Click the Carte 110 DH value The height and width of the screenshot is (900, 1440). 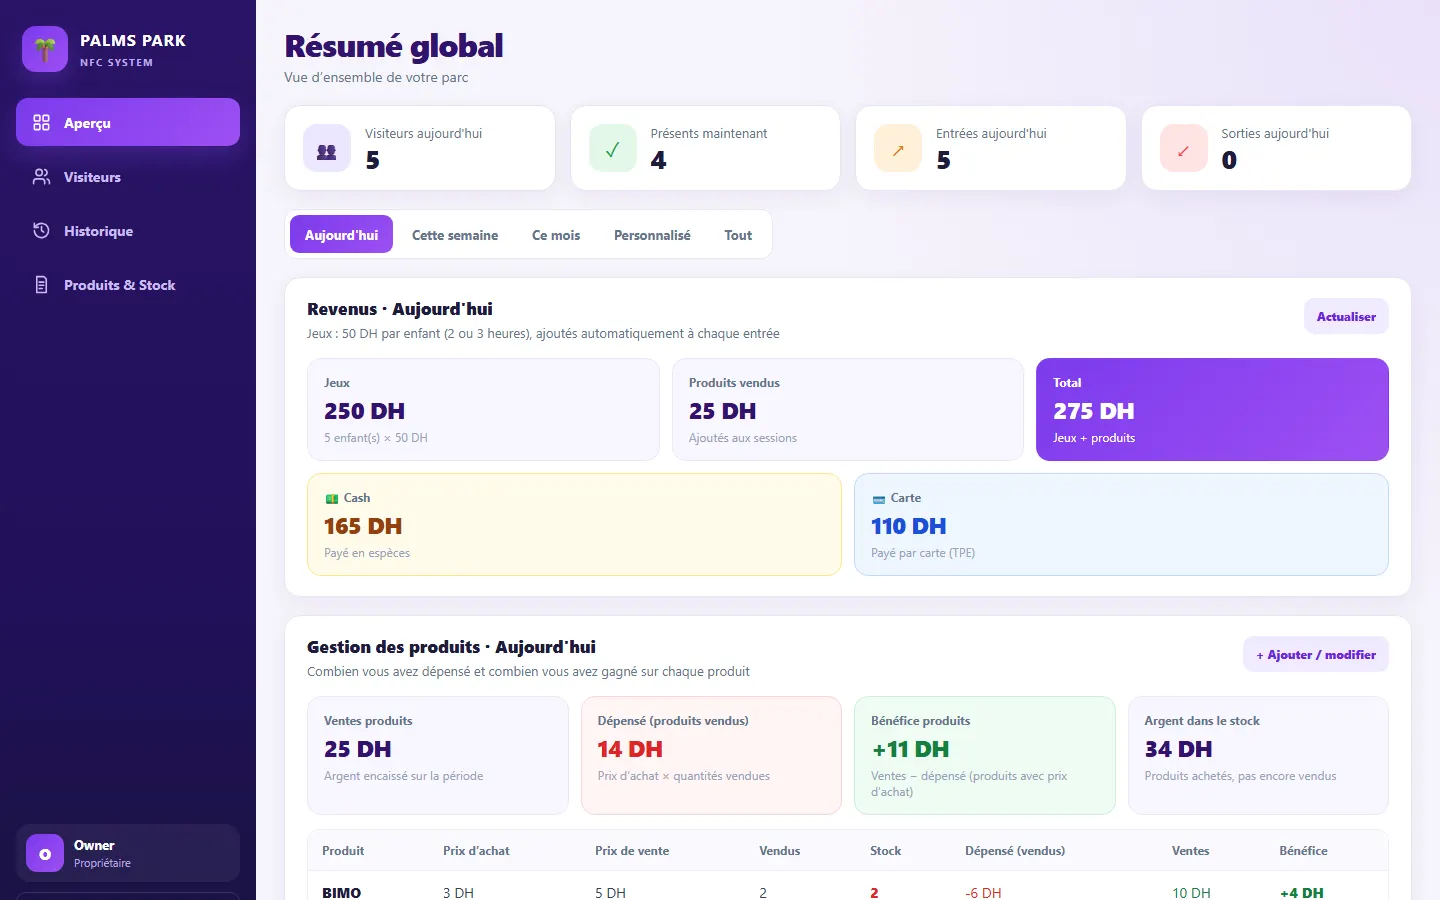[908, 526]
